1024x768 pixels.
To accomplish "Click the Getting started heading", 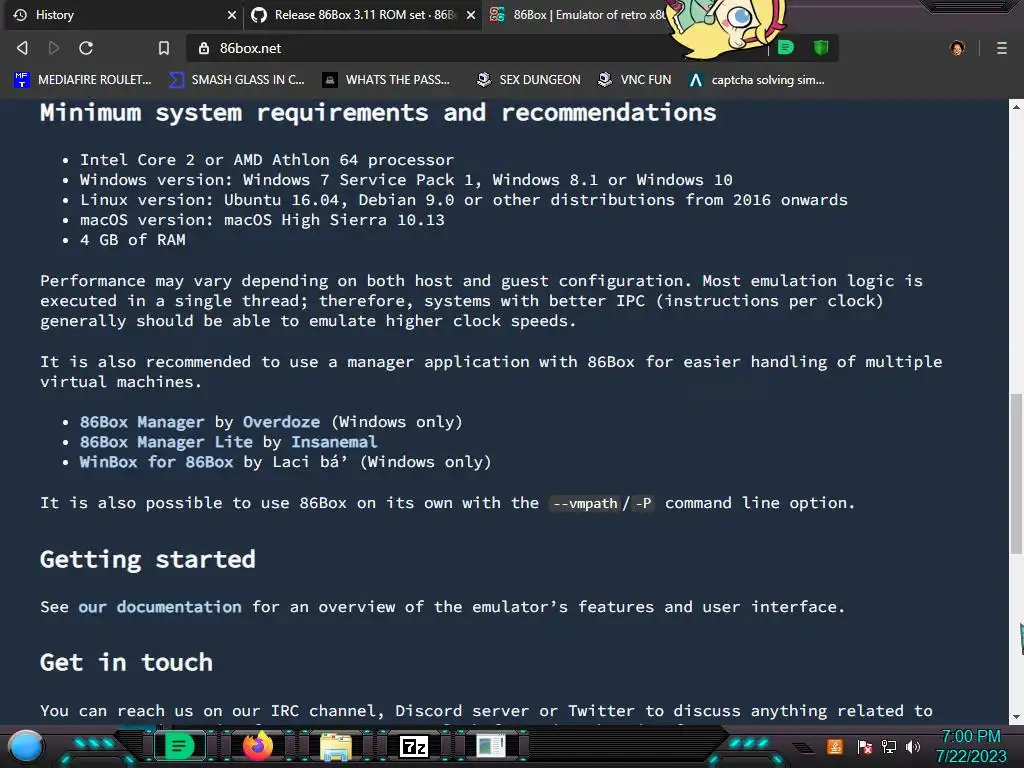I will tap(148, 559).
